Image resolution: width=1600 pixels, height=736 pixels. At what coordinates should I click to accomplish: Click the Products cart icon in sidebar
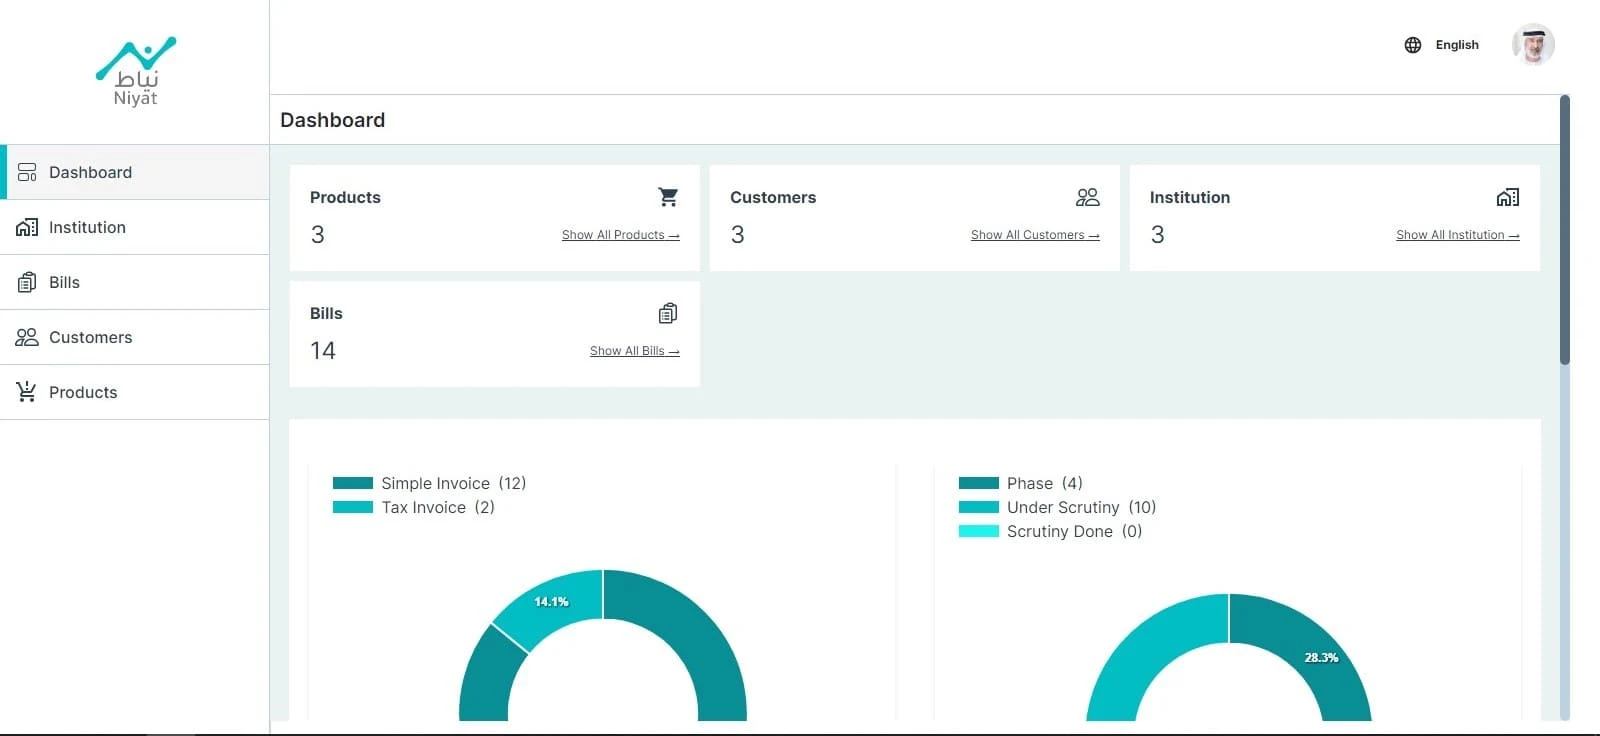point(27,392)
